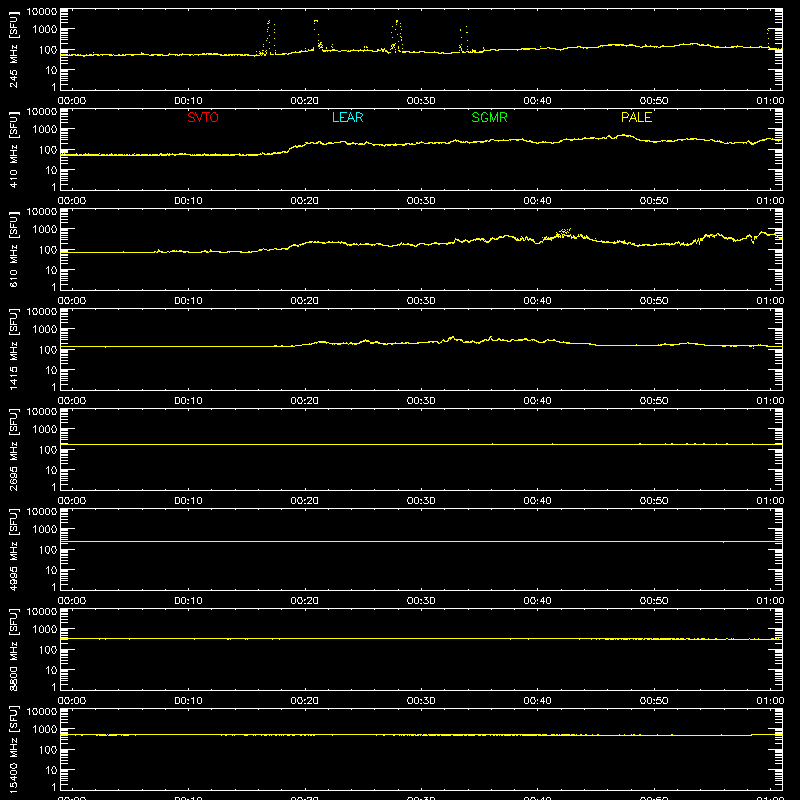Click the 00:00 tick under the 610 MHz plot
This screenshot has width=800, height=800.
72,301
